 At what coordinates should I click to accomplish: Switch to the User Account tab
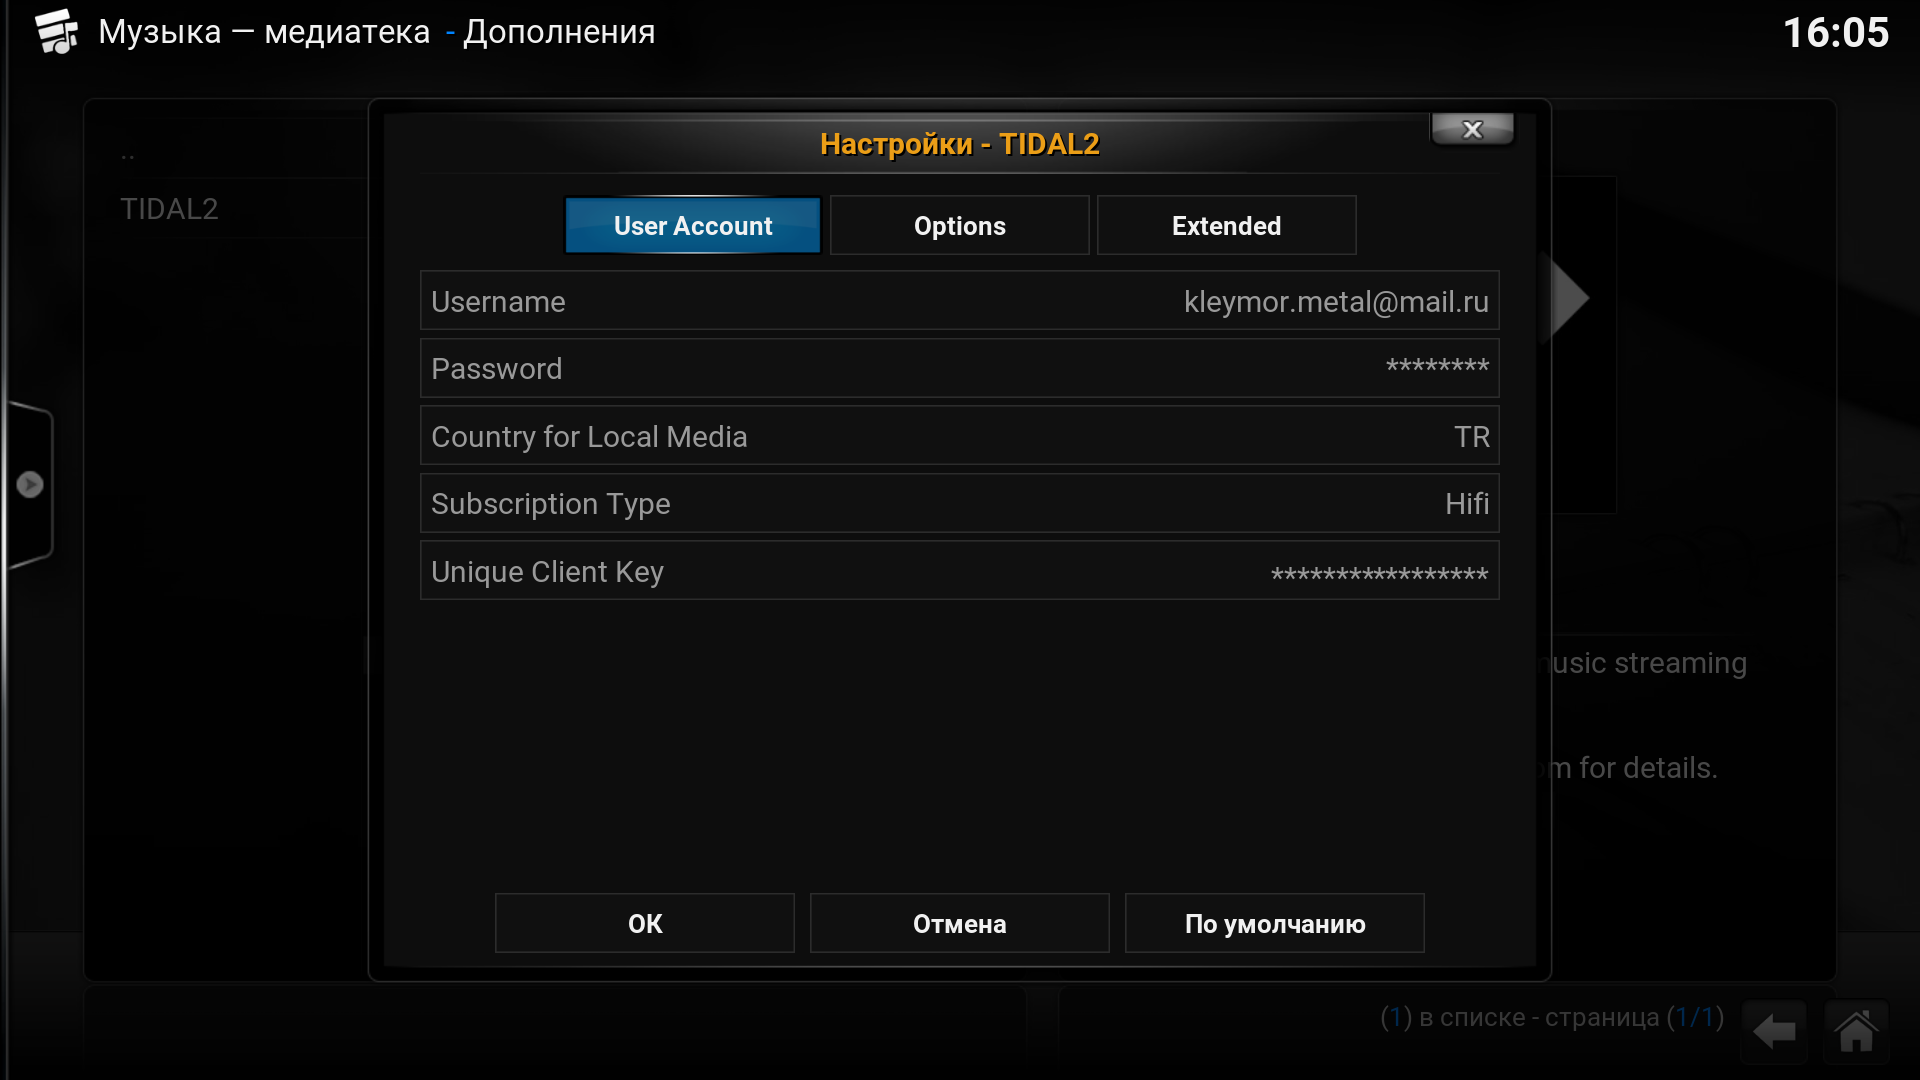(x=693, y=226)
